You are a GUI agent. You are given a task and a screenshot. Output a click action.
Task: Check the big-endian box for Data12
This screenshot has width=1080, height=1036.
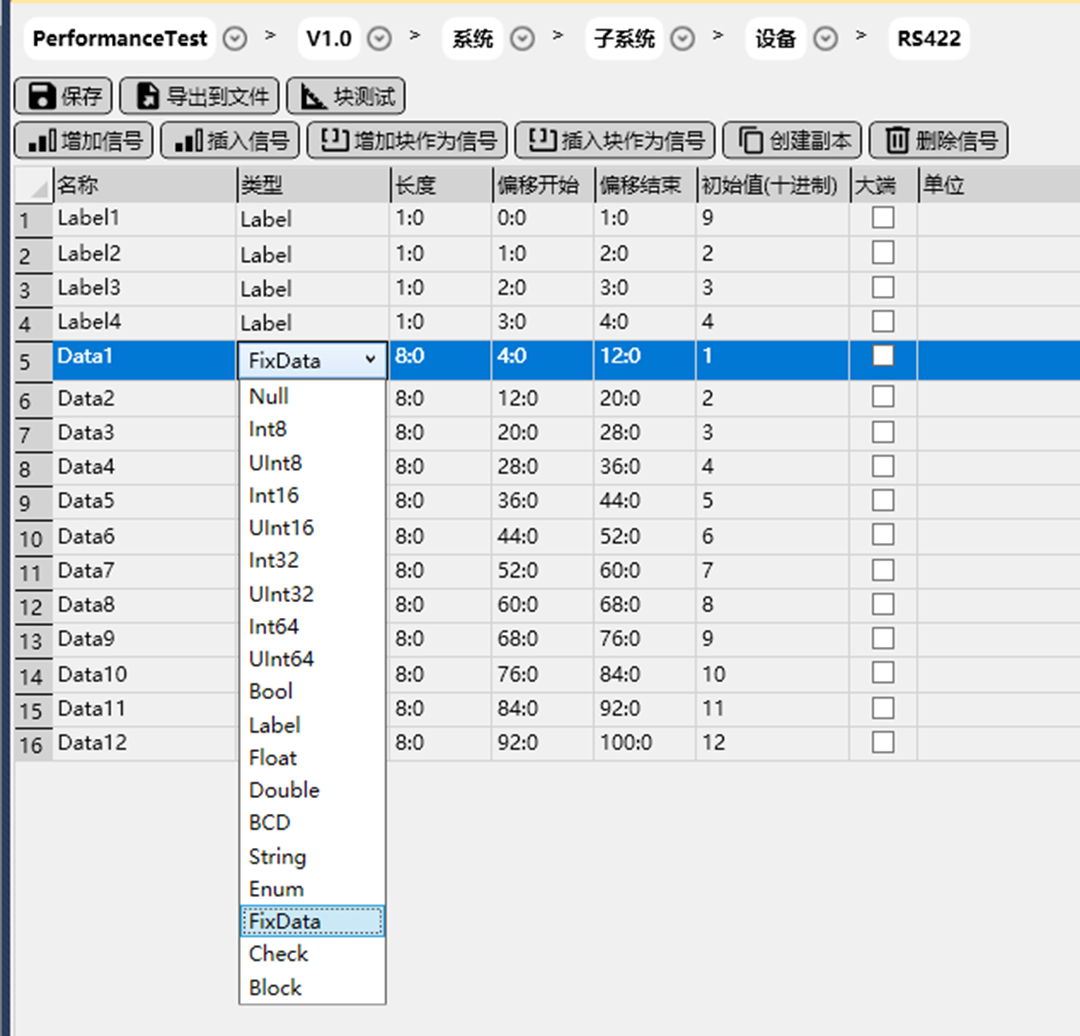click(x=883, y=742)
